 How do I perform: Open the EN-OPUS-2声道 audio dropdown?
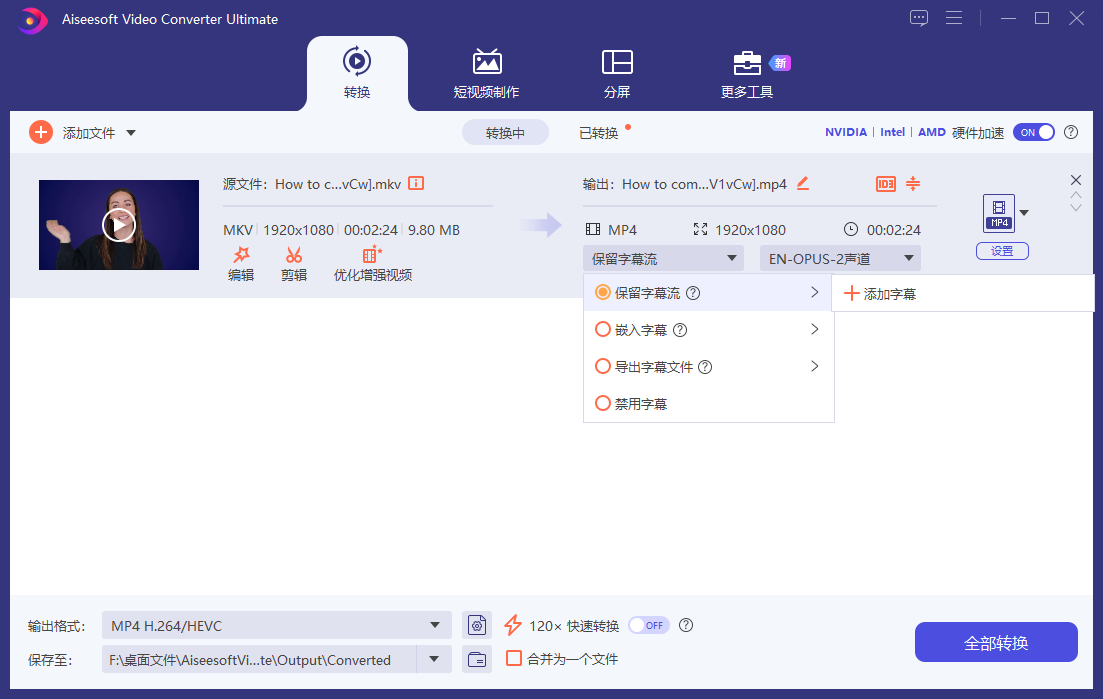840,257
